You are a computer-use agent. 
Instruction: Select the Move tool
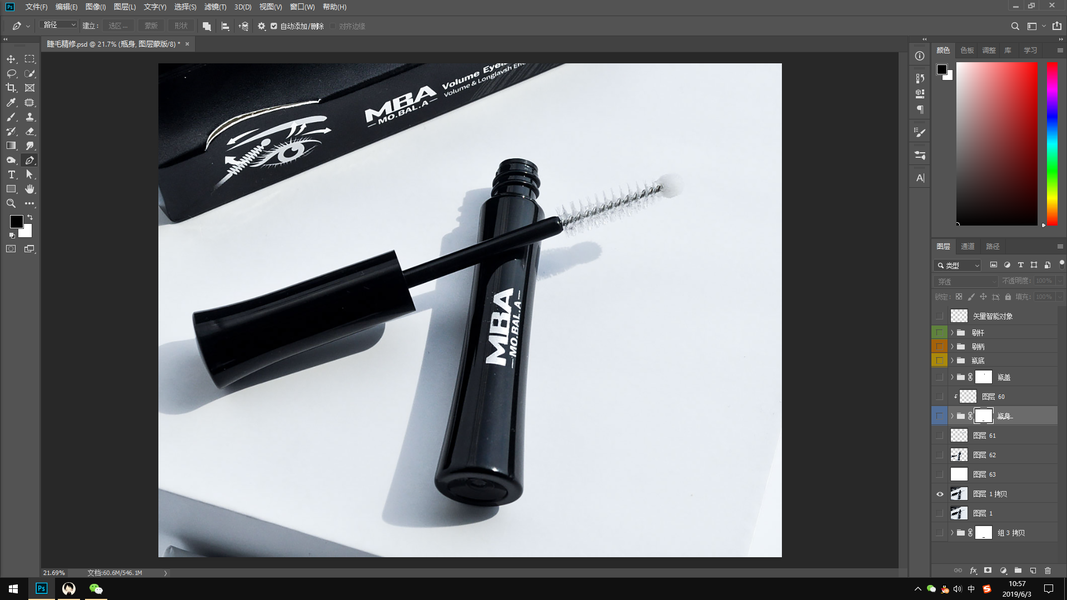(x=11, y=59)
